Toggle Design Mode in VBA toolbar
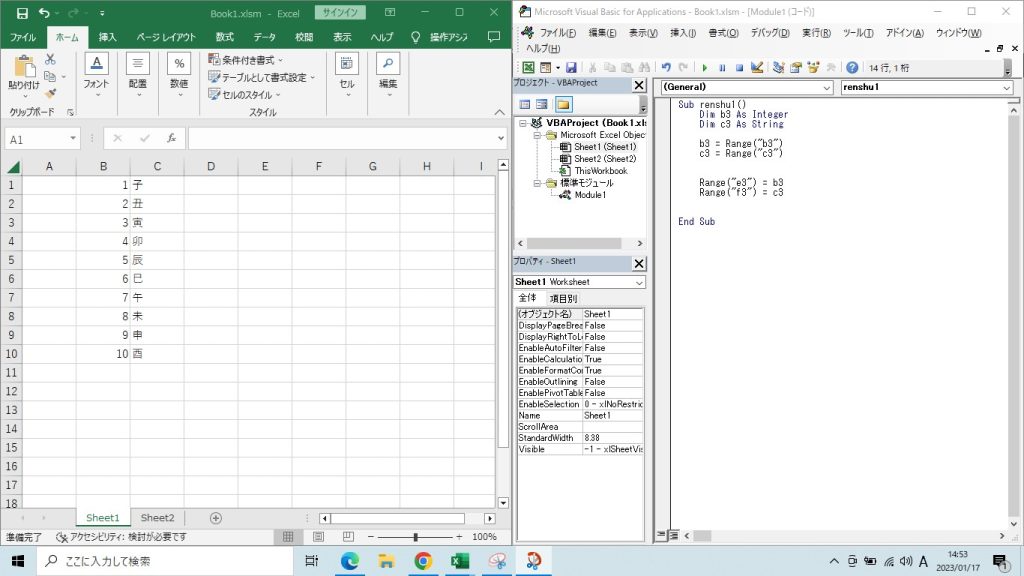The width and height of the screenshot is (1024, 576). [757, 68]
